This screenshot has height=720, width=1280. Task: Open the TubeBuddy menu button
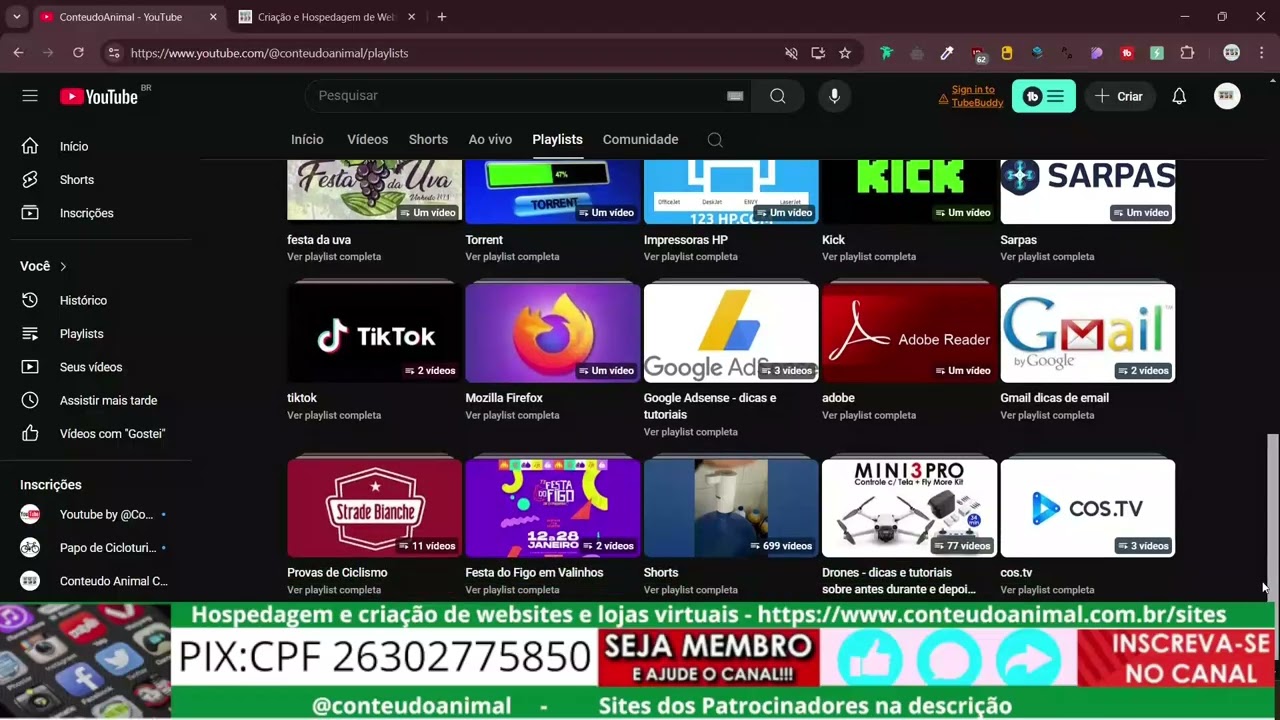point(1044,96)
